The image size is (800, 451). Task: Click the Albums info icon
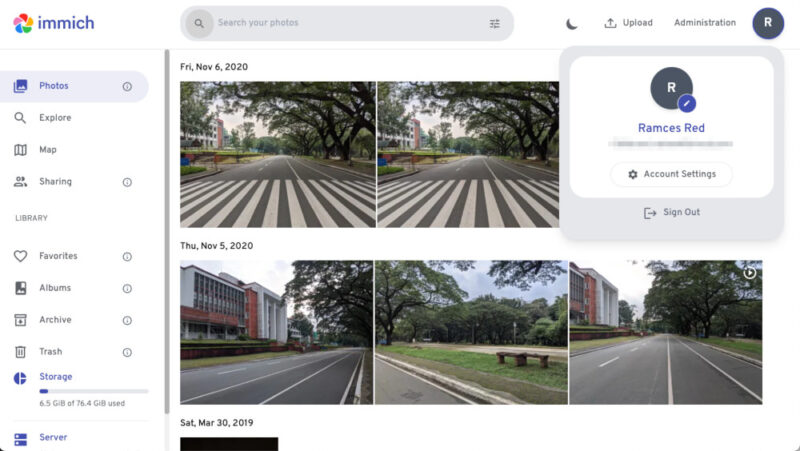[127, 289]
